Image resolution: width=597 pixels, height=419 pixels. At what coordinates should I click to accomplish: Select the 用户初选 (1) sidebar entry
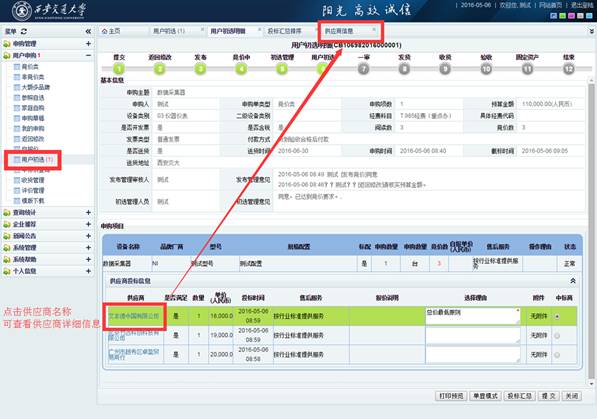click(x=37, y=160)
